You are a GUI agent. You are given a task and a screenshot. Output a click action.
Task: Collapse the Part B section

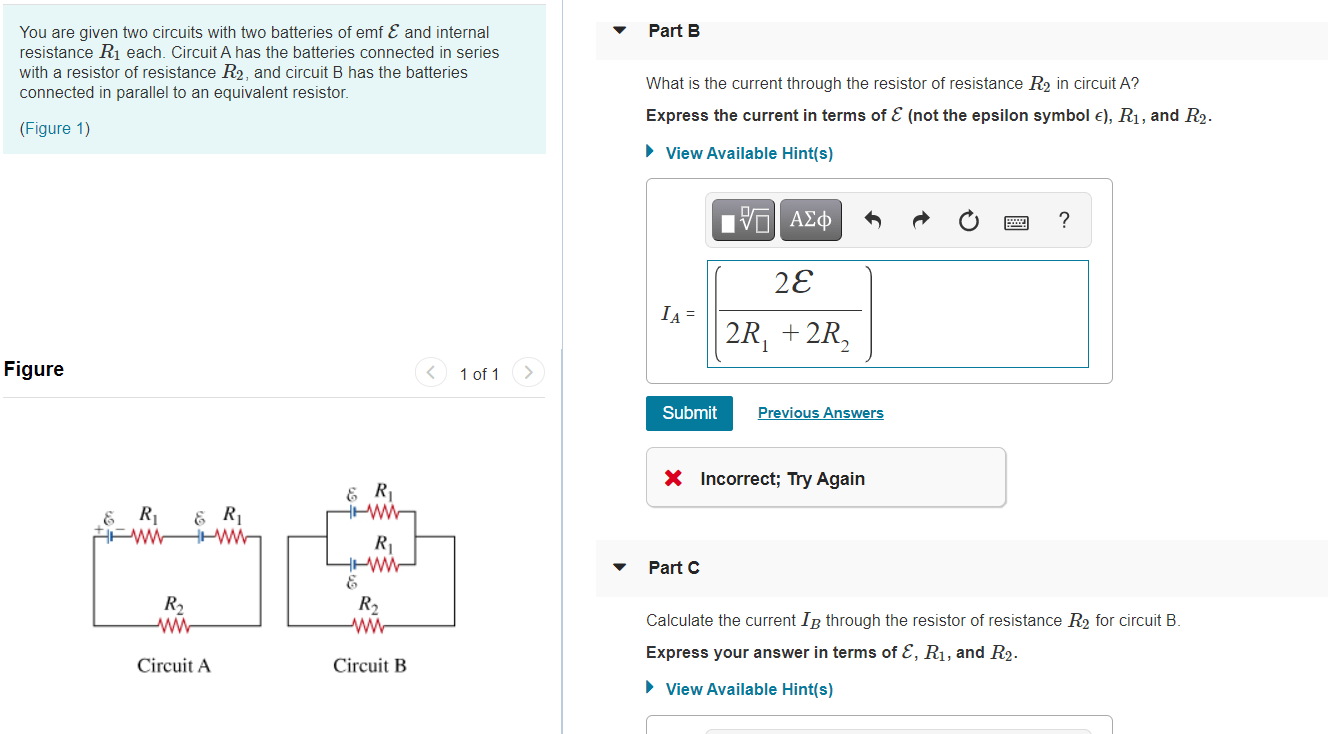618,31
